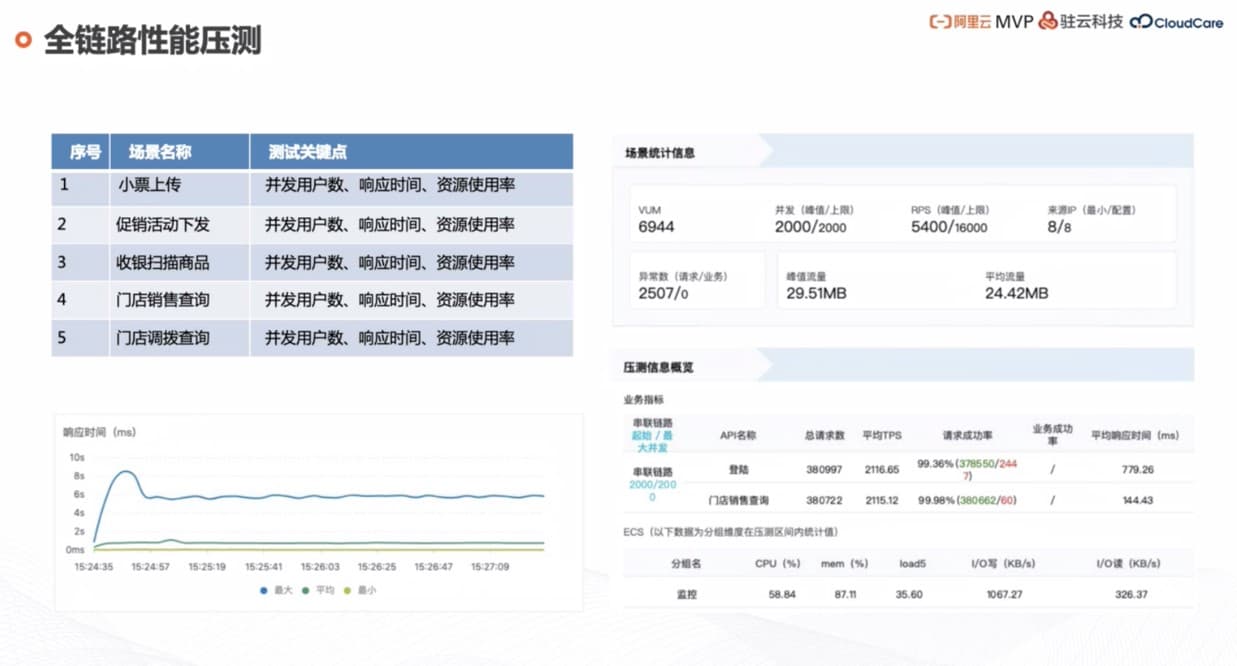Click the 来源IP value 8/8
This screenshot has width=1237, height=666.
click(x=1060, y=227)
